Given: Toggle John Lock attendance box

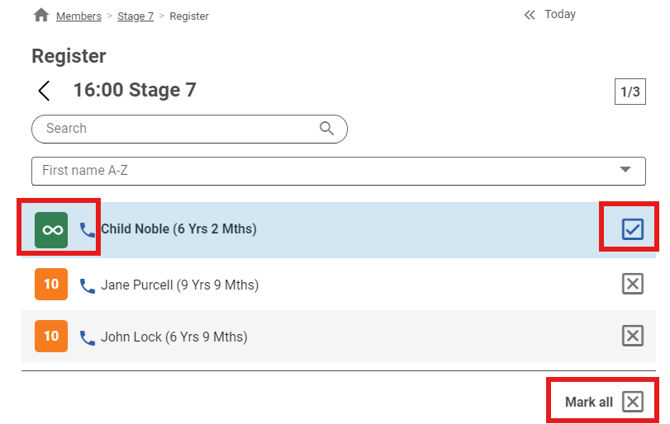Looking at the screenshot, I should 632,336.
